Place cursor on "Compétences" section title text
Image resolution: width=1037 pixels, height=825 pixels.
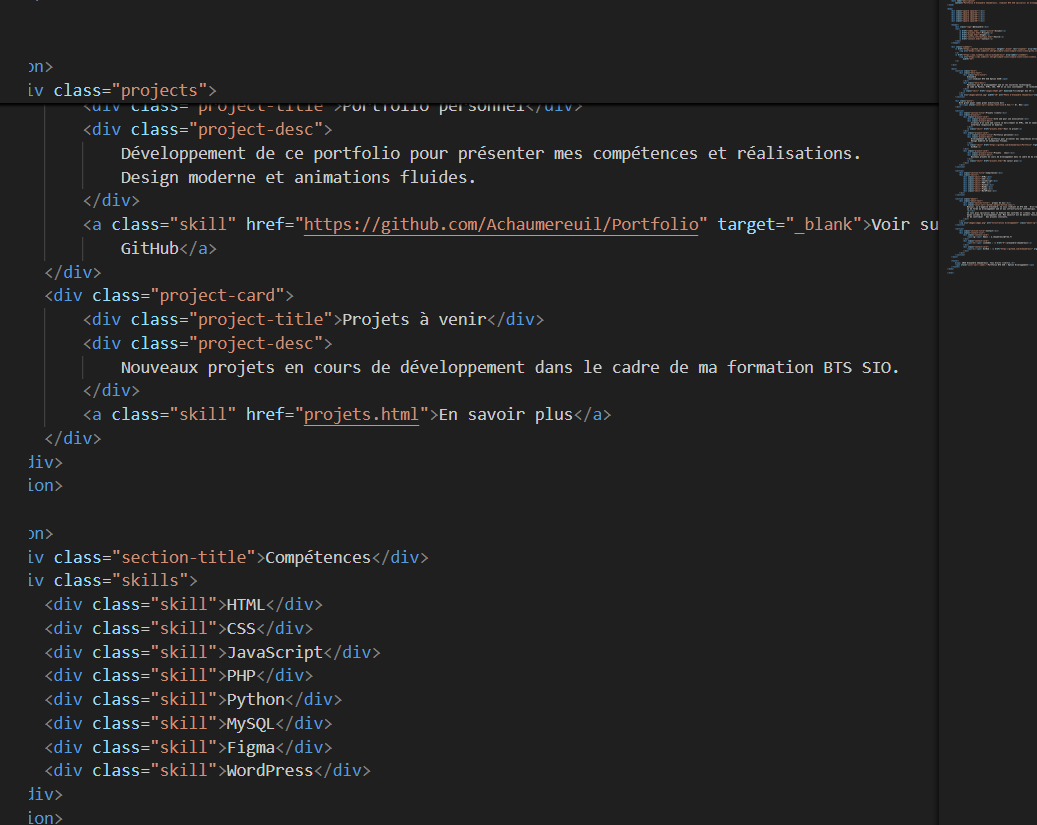pyautogui.click(x=318, y=557)
